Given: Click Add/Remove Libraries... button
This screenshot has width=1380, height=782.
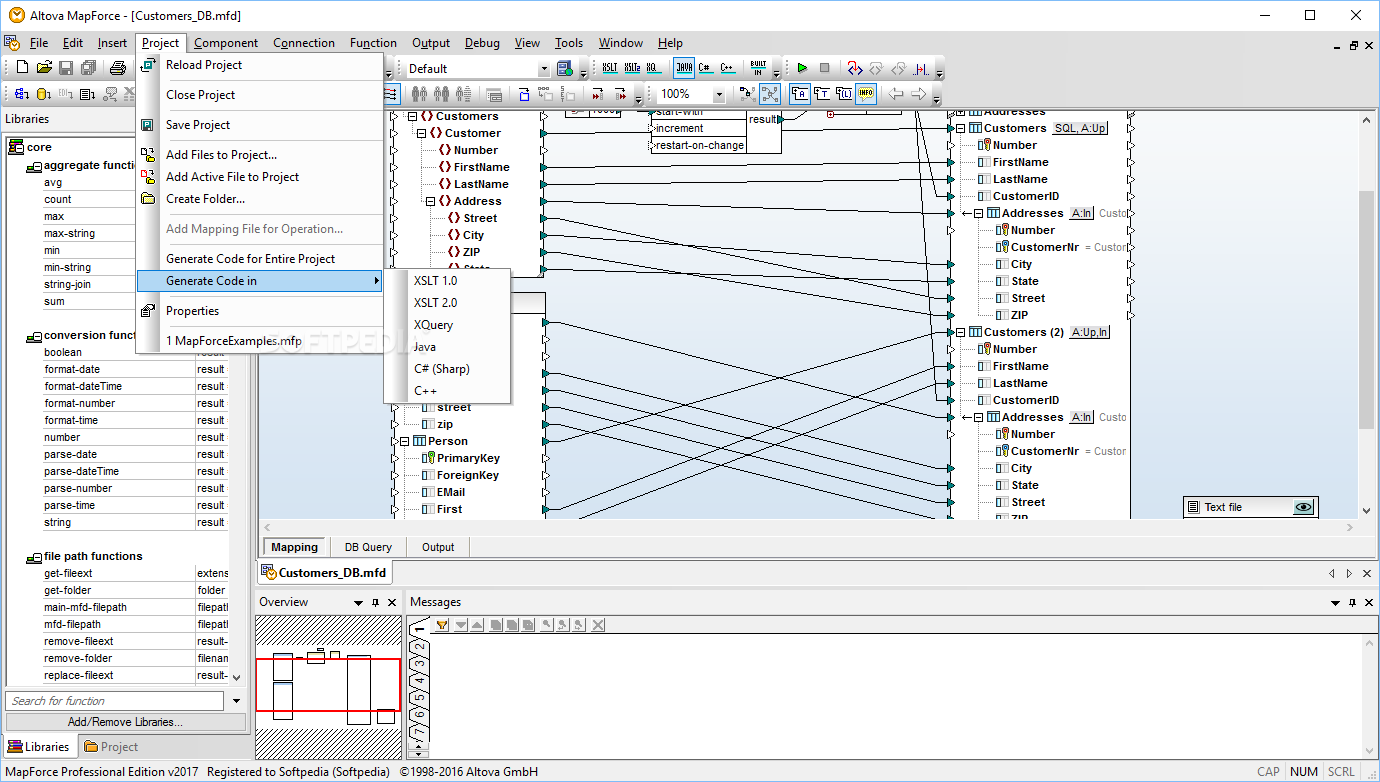Looking at the screenshot, I should tap(125, 721).
